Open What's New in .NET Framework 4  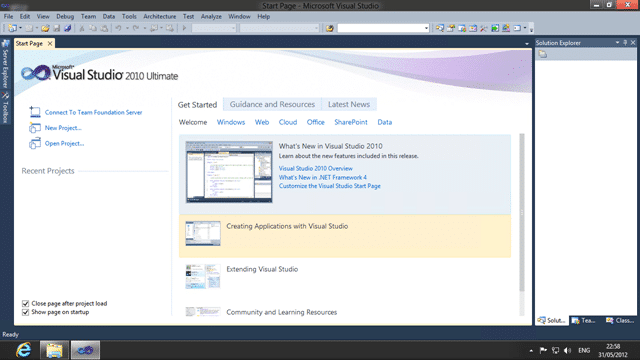tap(322, 177)
